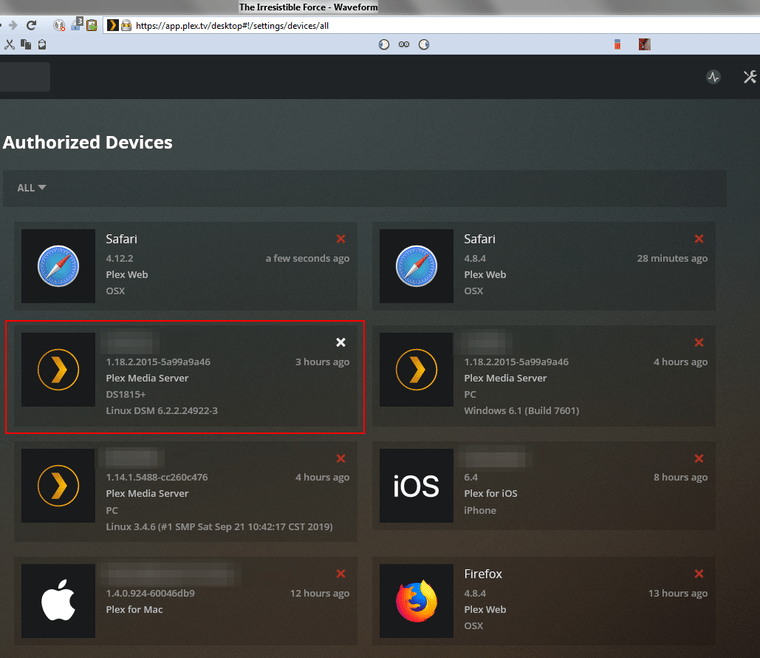This screenshot has width=760, height=658.
Task: Click the Plex chevron icon of Windows 6.1 server
Action: click(x=416, y=370)
